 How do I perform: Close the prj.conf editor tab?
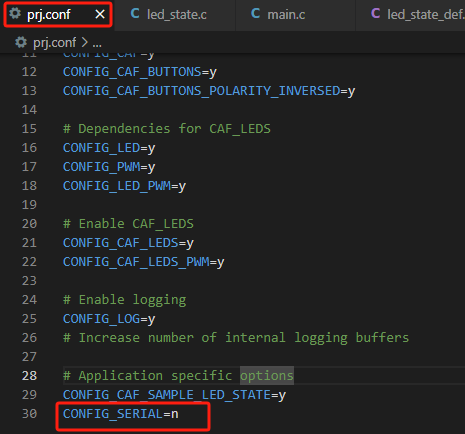coord(100,14)
